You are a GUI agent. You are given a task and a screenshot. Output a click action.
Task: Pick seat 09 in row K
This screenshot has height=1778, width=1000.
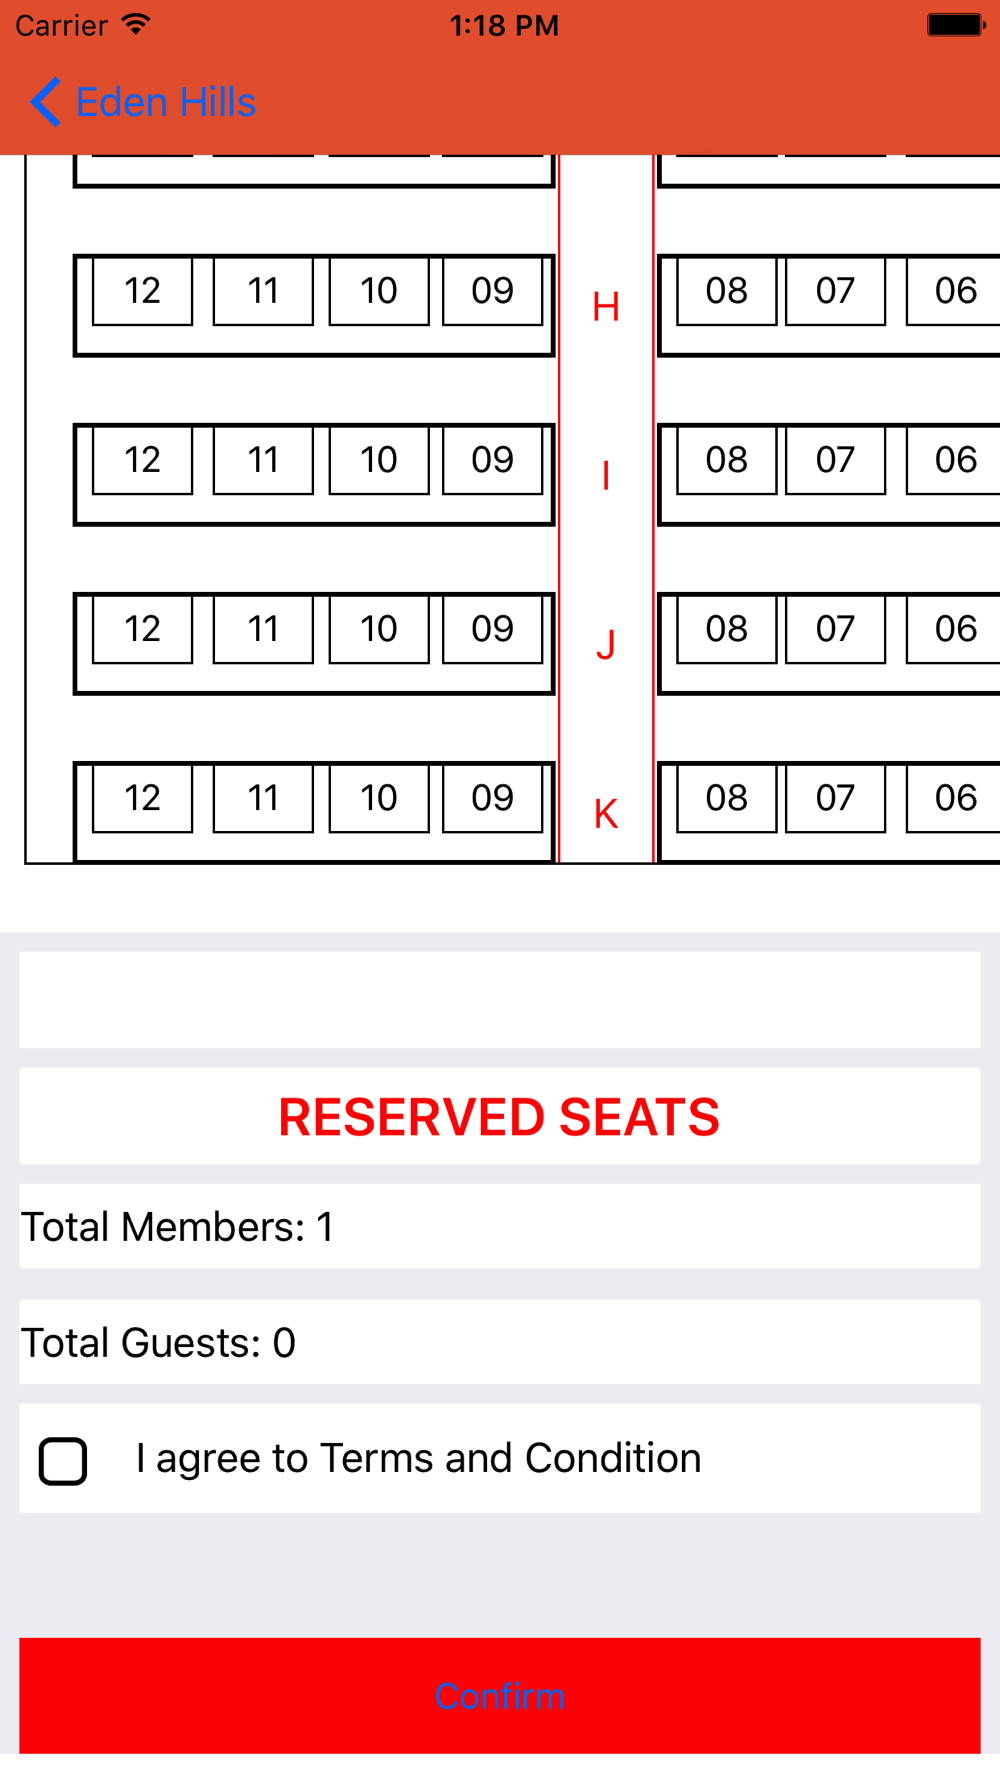(x=493, y=798)
